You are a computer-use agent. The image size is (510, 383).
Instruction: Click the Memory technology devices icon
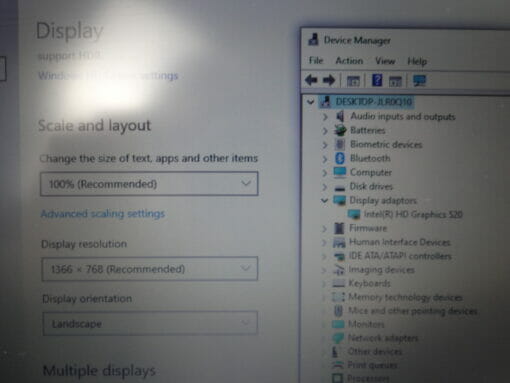pos(338,297)
